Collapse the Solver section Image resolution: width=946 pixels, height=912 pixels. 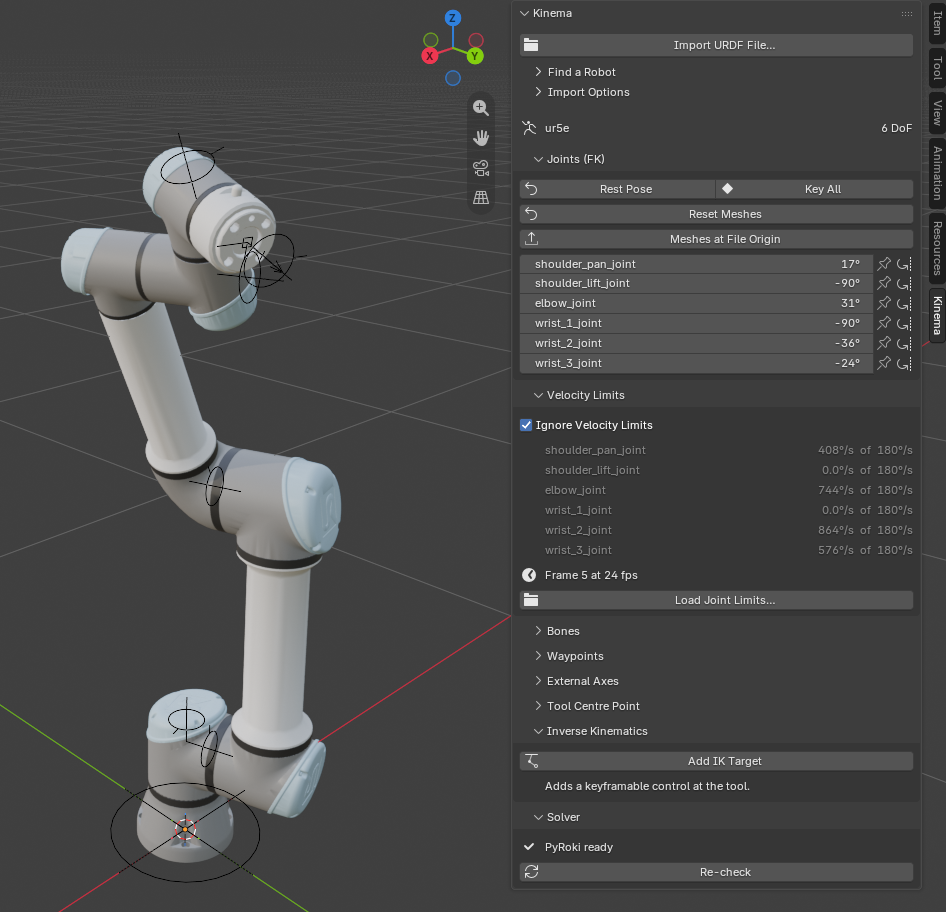click(538, 817)
